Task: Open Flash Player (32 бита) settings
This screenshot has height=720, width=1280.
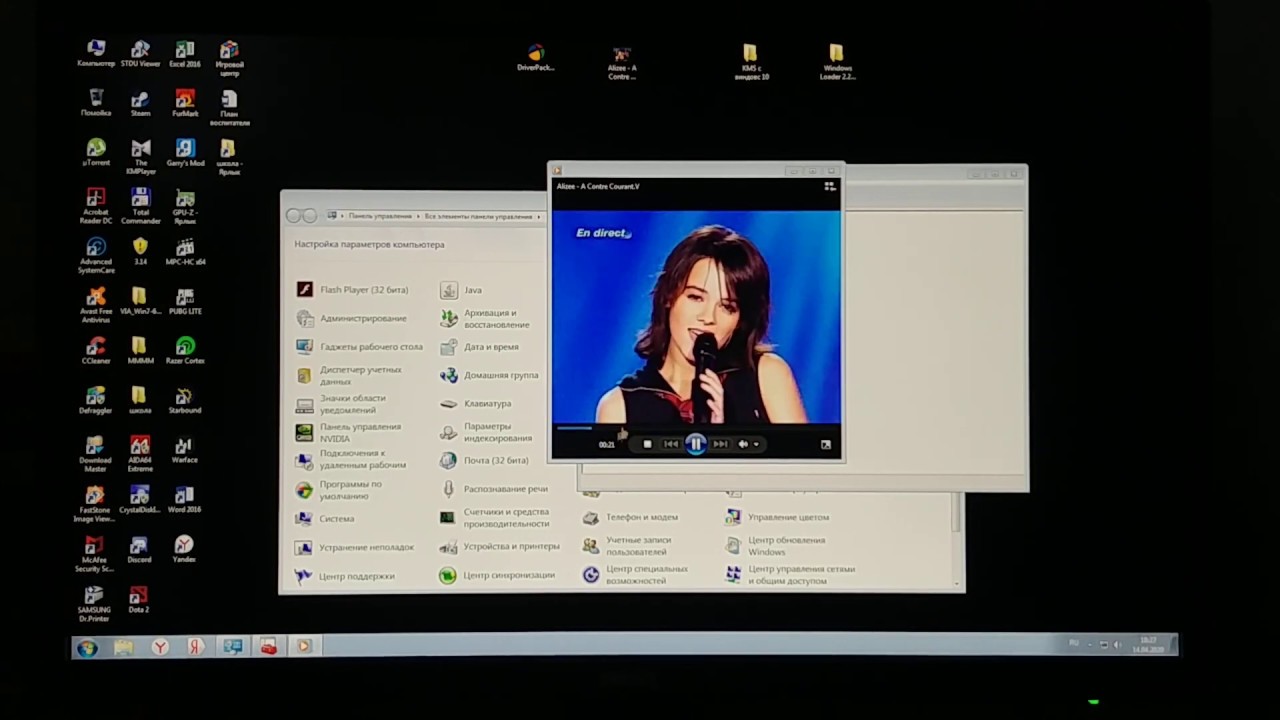Action: click(x=352, y=290)
